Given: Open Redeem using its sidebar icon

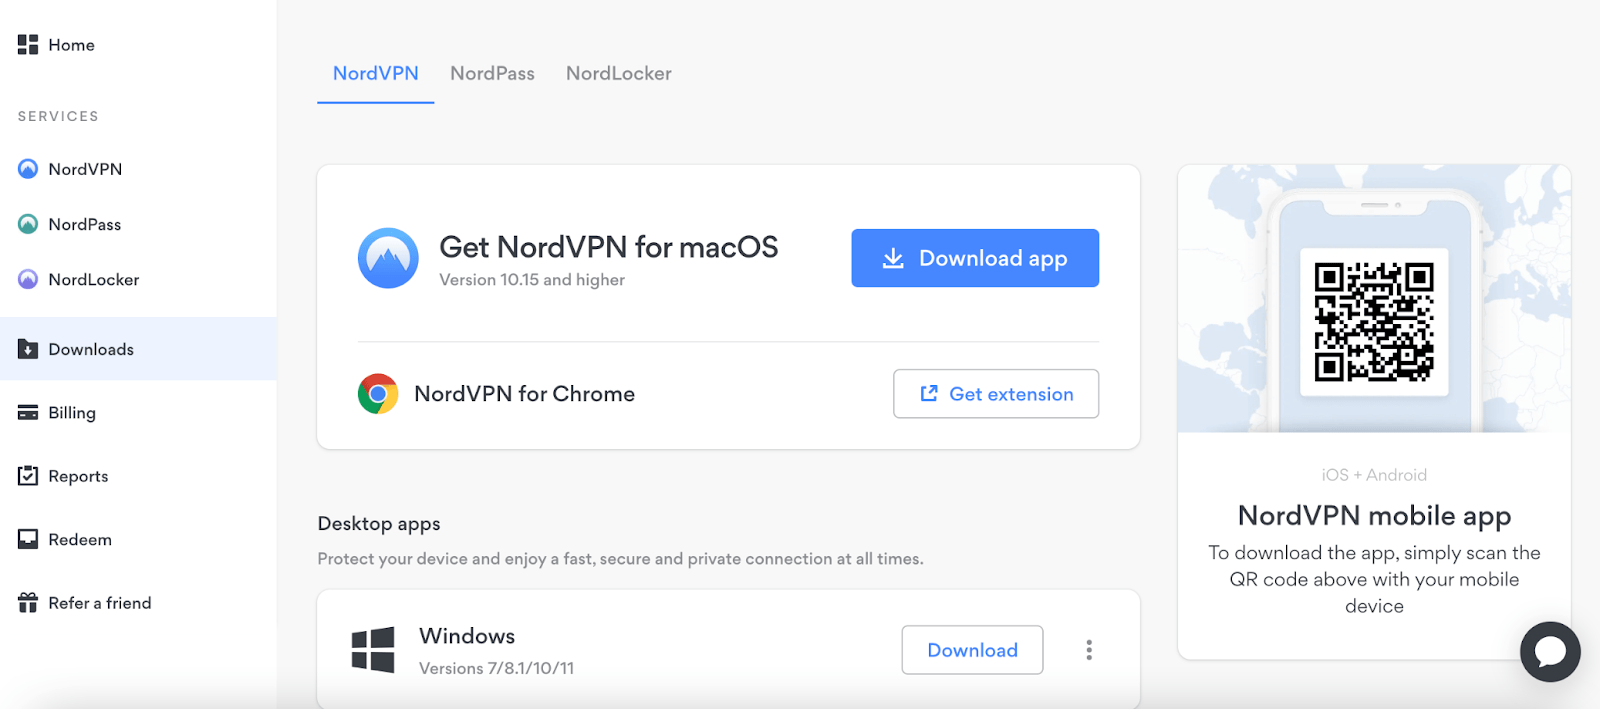Looking at the screenshot, I should click(x=27, y=539).
